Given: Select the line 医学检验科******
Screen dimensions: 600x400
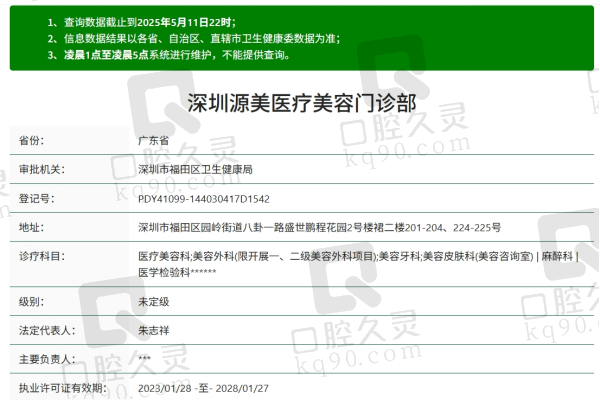Looking at the screenshot, I should [177, 272].
